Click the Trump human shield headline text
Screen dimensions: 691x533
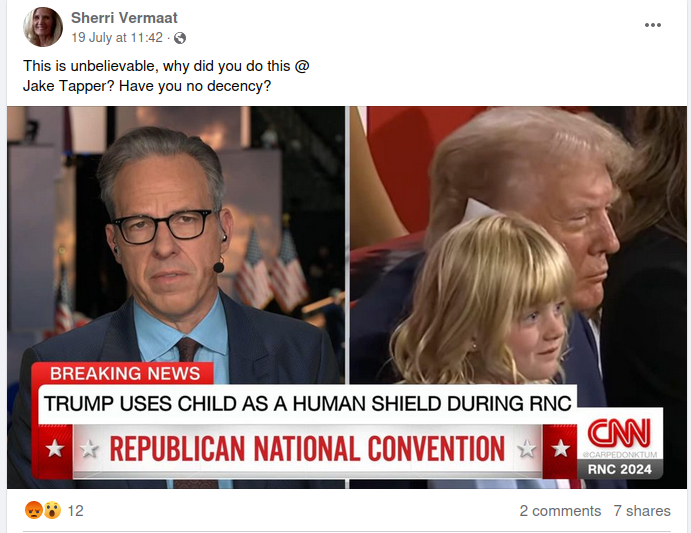coord(306,404)
